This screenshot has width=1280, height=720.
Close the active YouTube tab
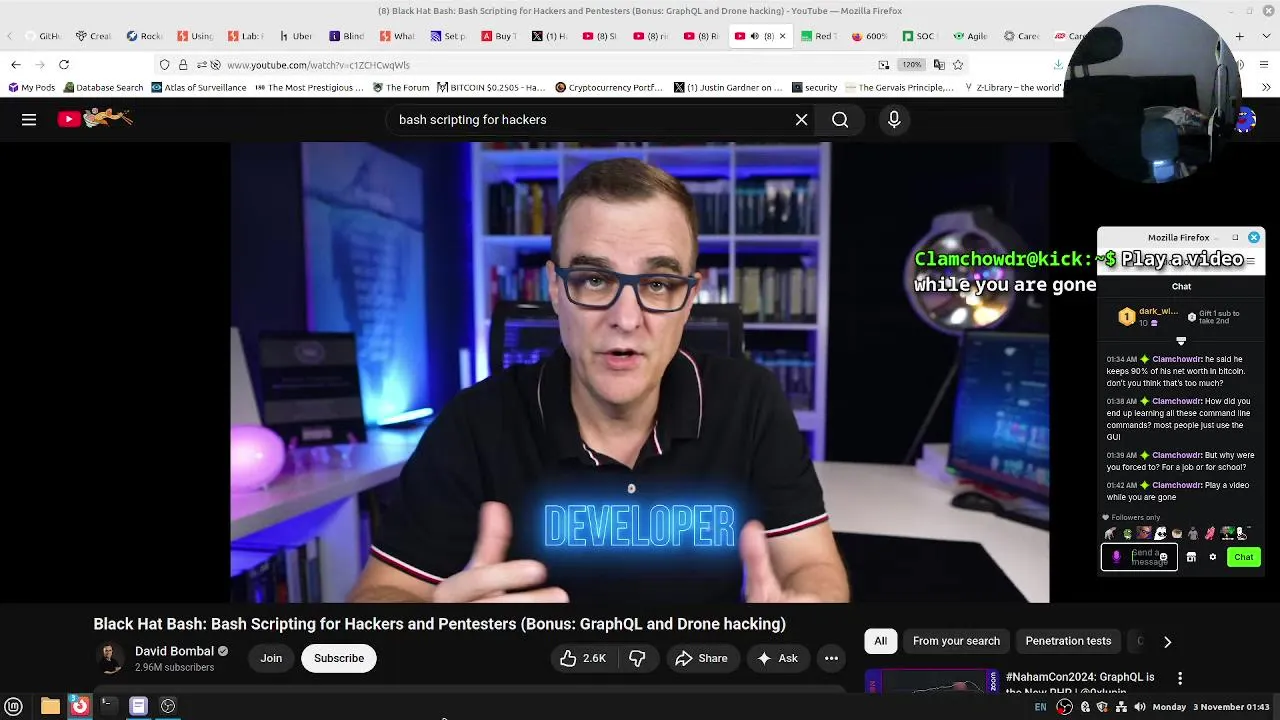click(782, 36)
